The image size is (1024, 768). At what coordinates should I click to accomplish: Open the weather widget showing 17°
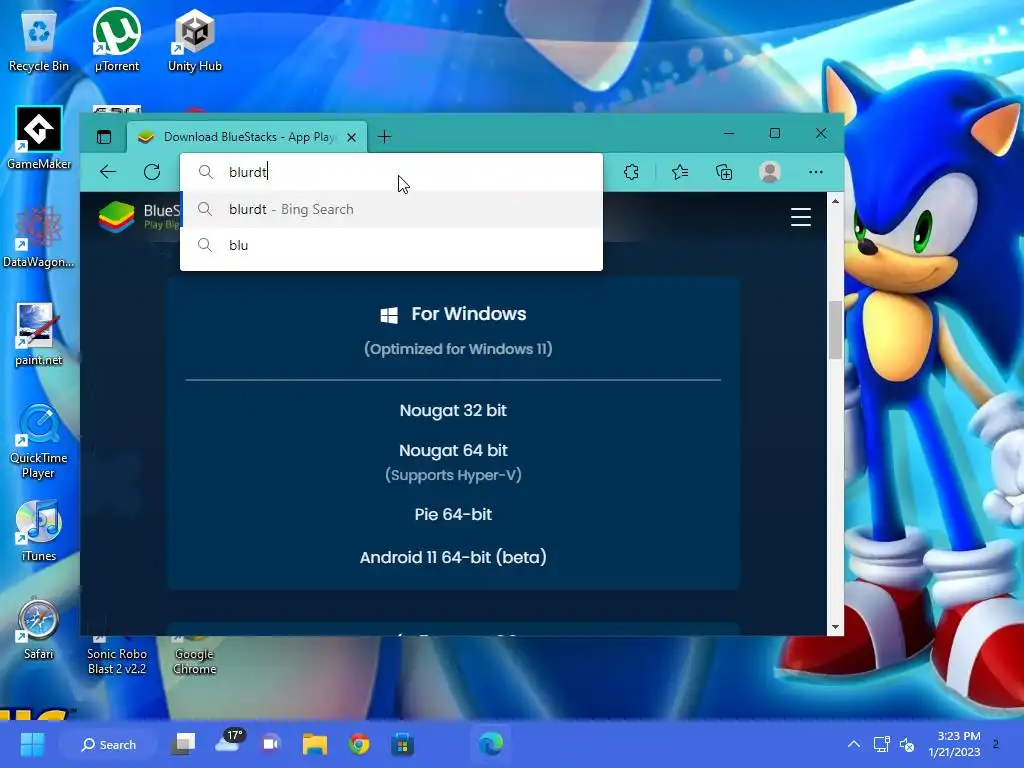(x=228, y=743)
